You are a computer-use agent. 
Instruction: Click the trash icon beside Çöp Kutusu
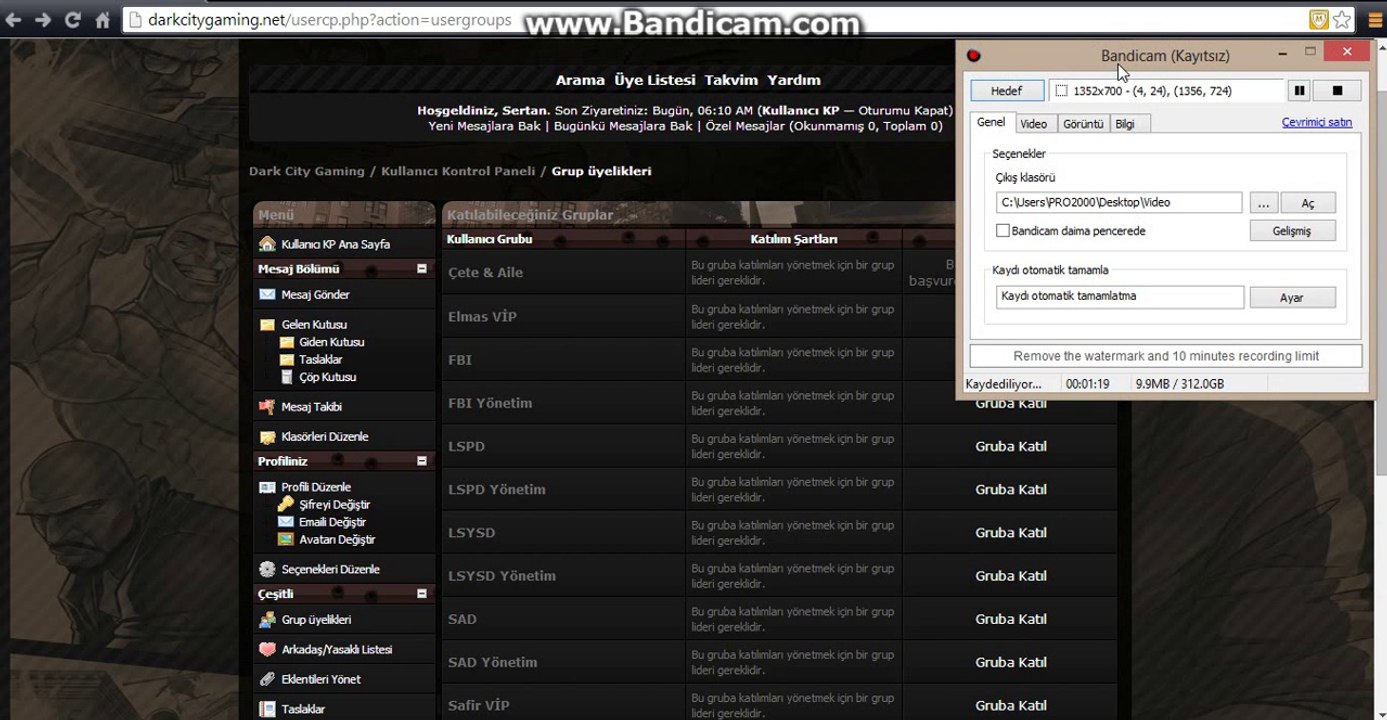pyautogui.click(x=287, y=377)
